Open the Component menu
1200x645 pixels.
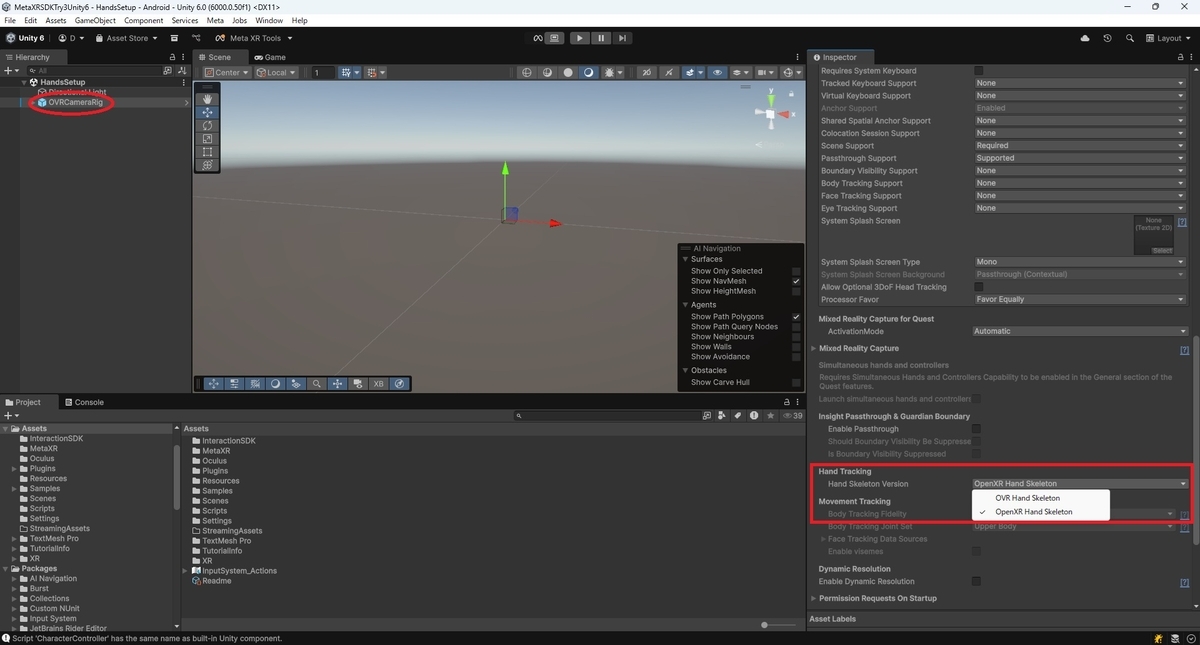pyautogui.click(x=143, y=20)
